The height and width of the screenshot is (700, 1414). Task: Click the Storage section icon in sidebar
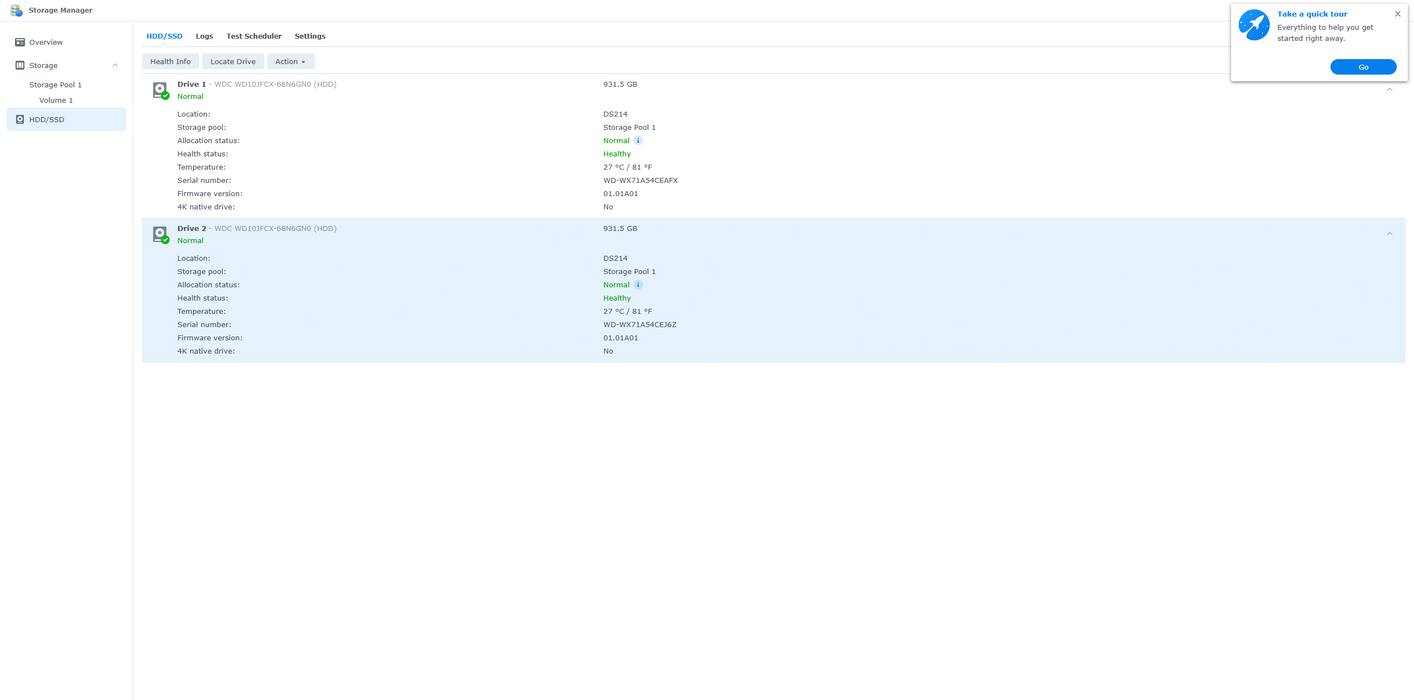pyautogui.click(x=20, y=65)
